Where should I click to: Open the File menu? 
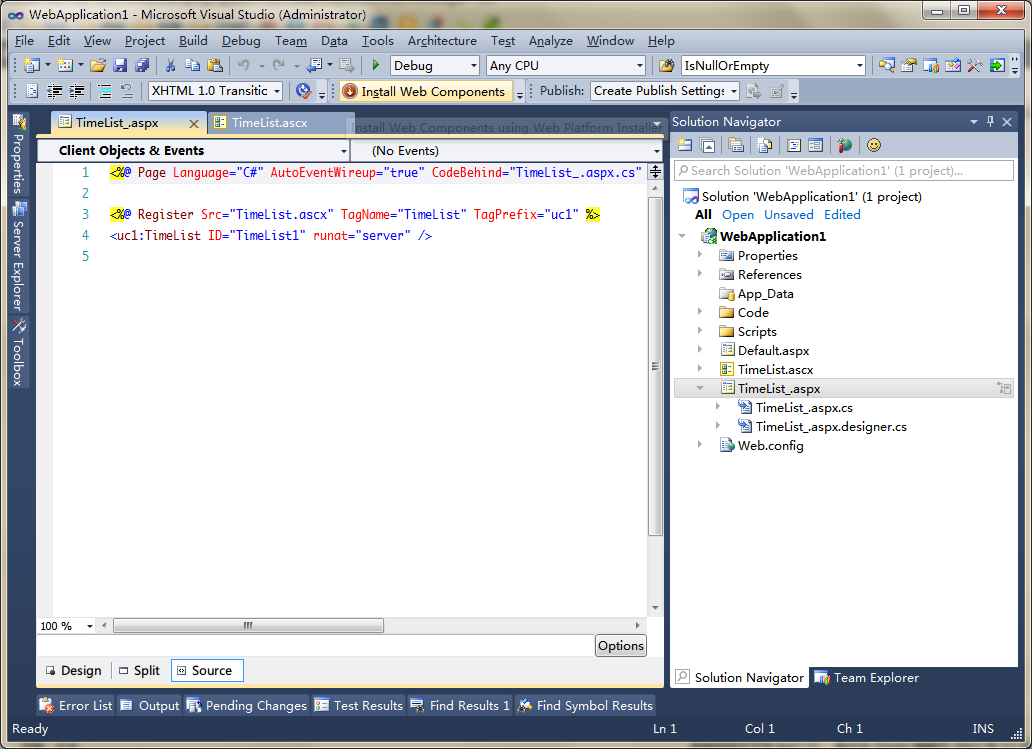[24, 41]
